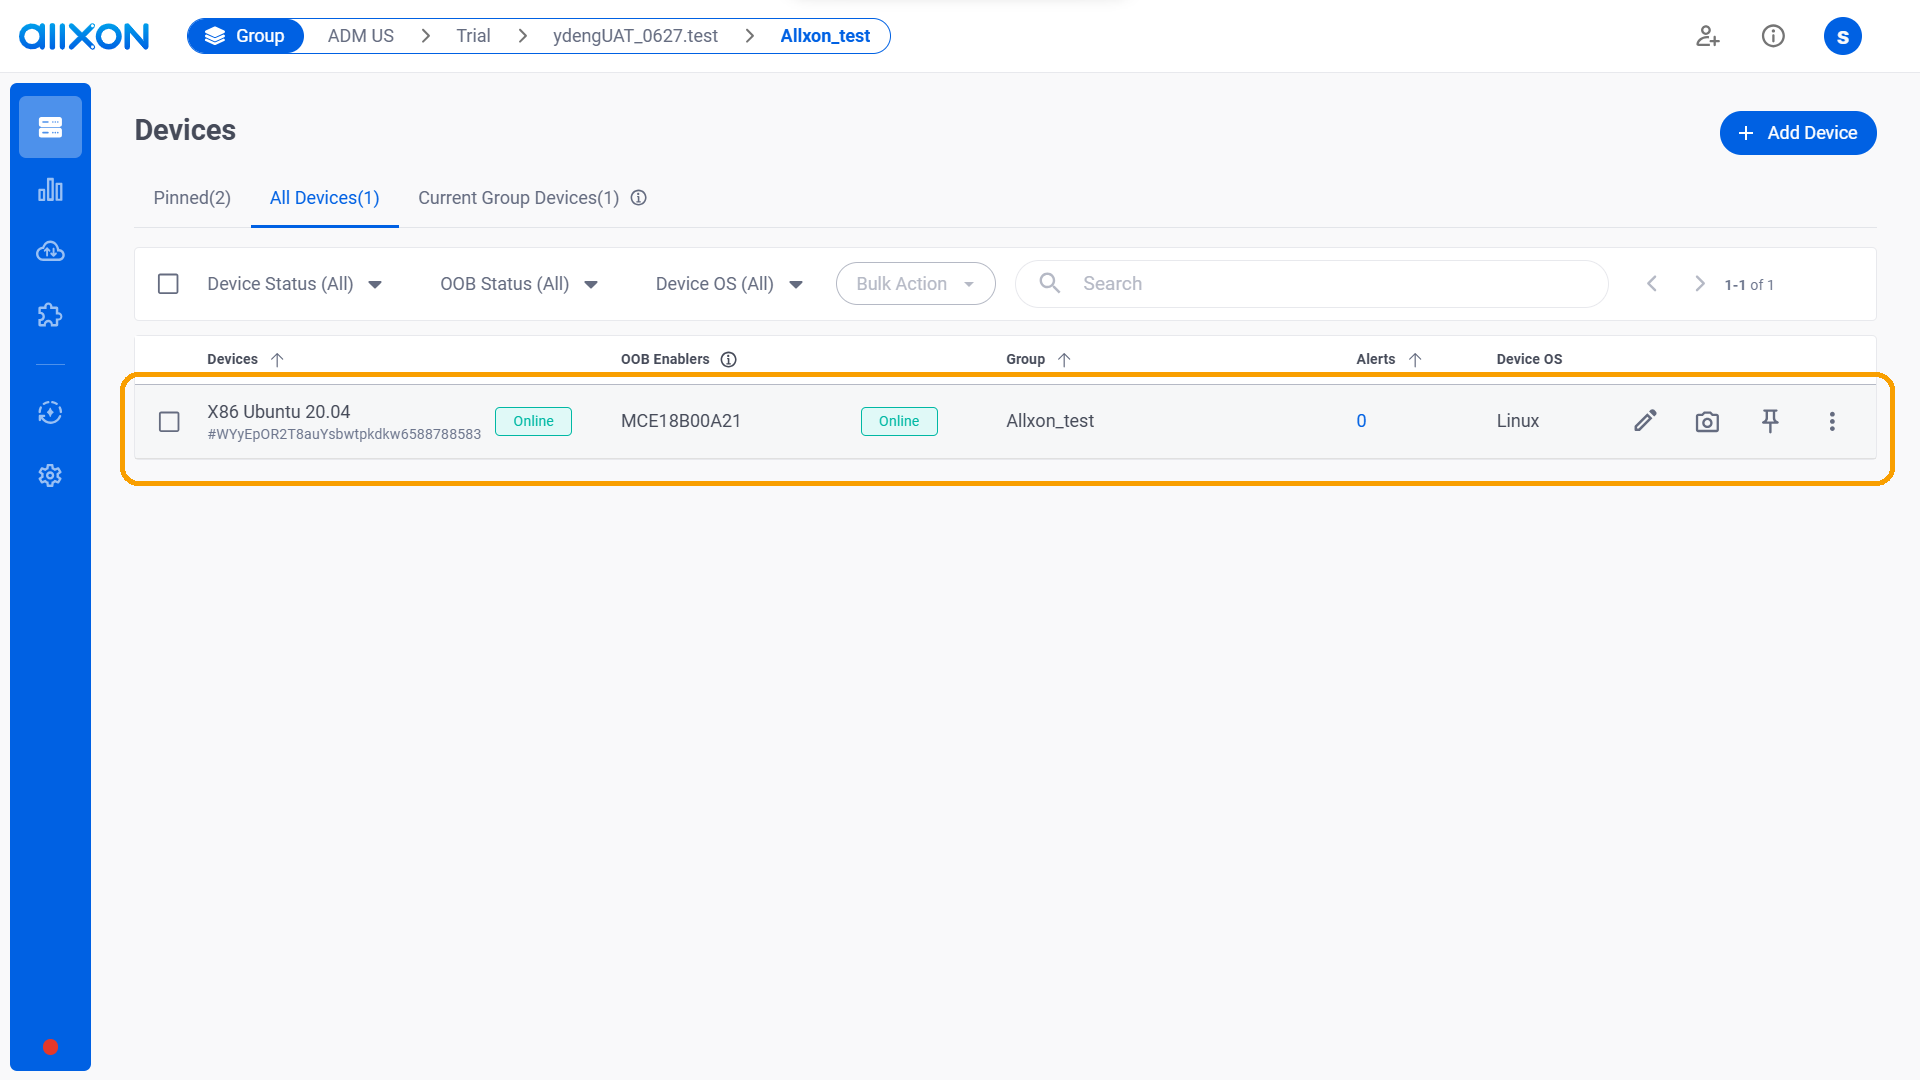
Task: Switch to the Pinned(2) tab
Action: 192,198
